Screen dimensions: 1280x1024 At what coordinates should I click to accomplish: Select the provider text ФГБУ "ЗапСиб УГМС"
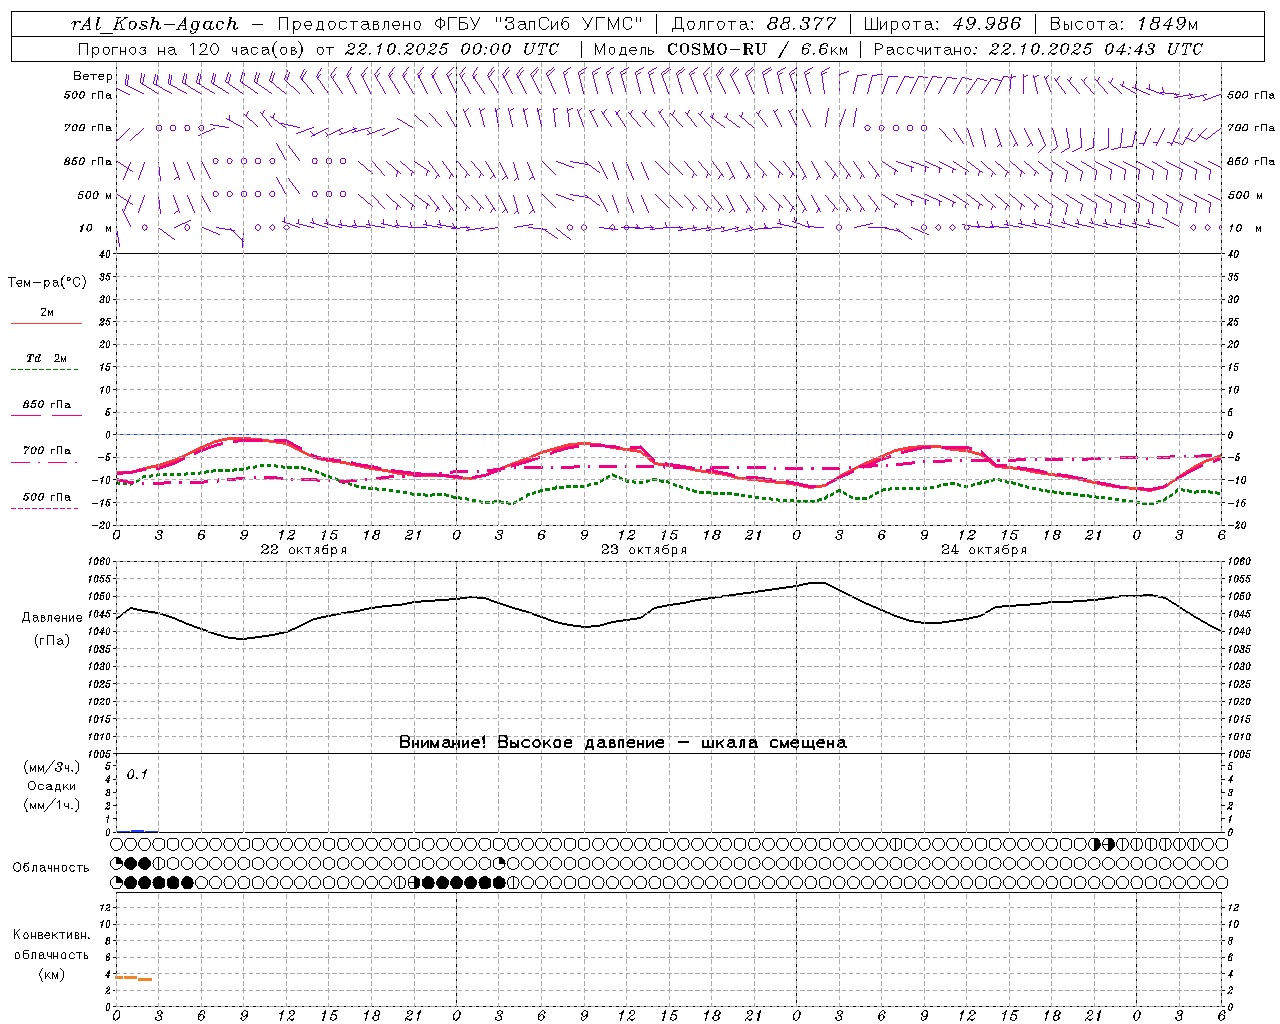pyautogui.click(x=539, y=24)
